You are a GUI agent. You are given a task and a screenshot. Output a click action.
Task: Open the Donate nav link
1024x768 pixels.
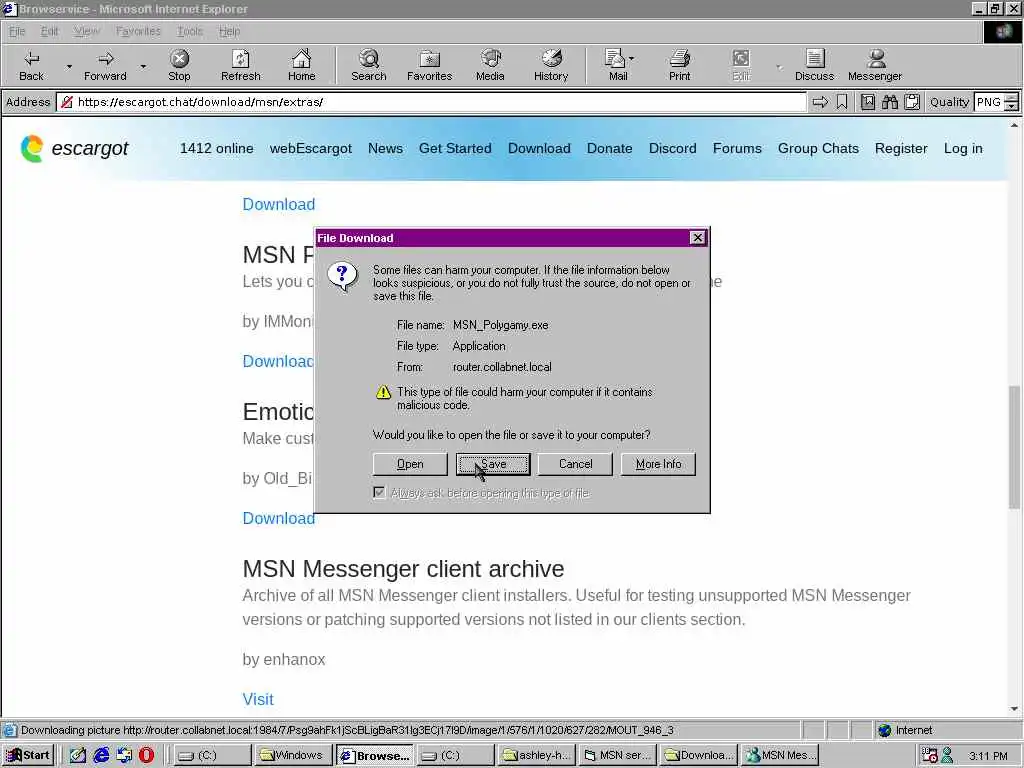coord(609,148)
